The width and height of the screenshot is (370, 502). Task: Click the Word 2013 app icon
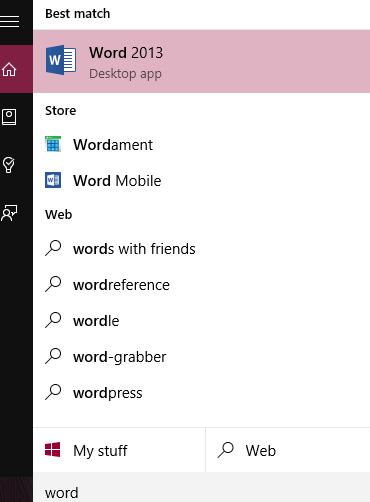click(x=61, y=60)
